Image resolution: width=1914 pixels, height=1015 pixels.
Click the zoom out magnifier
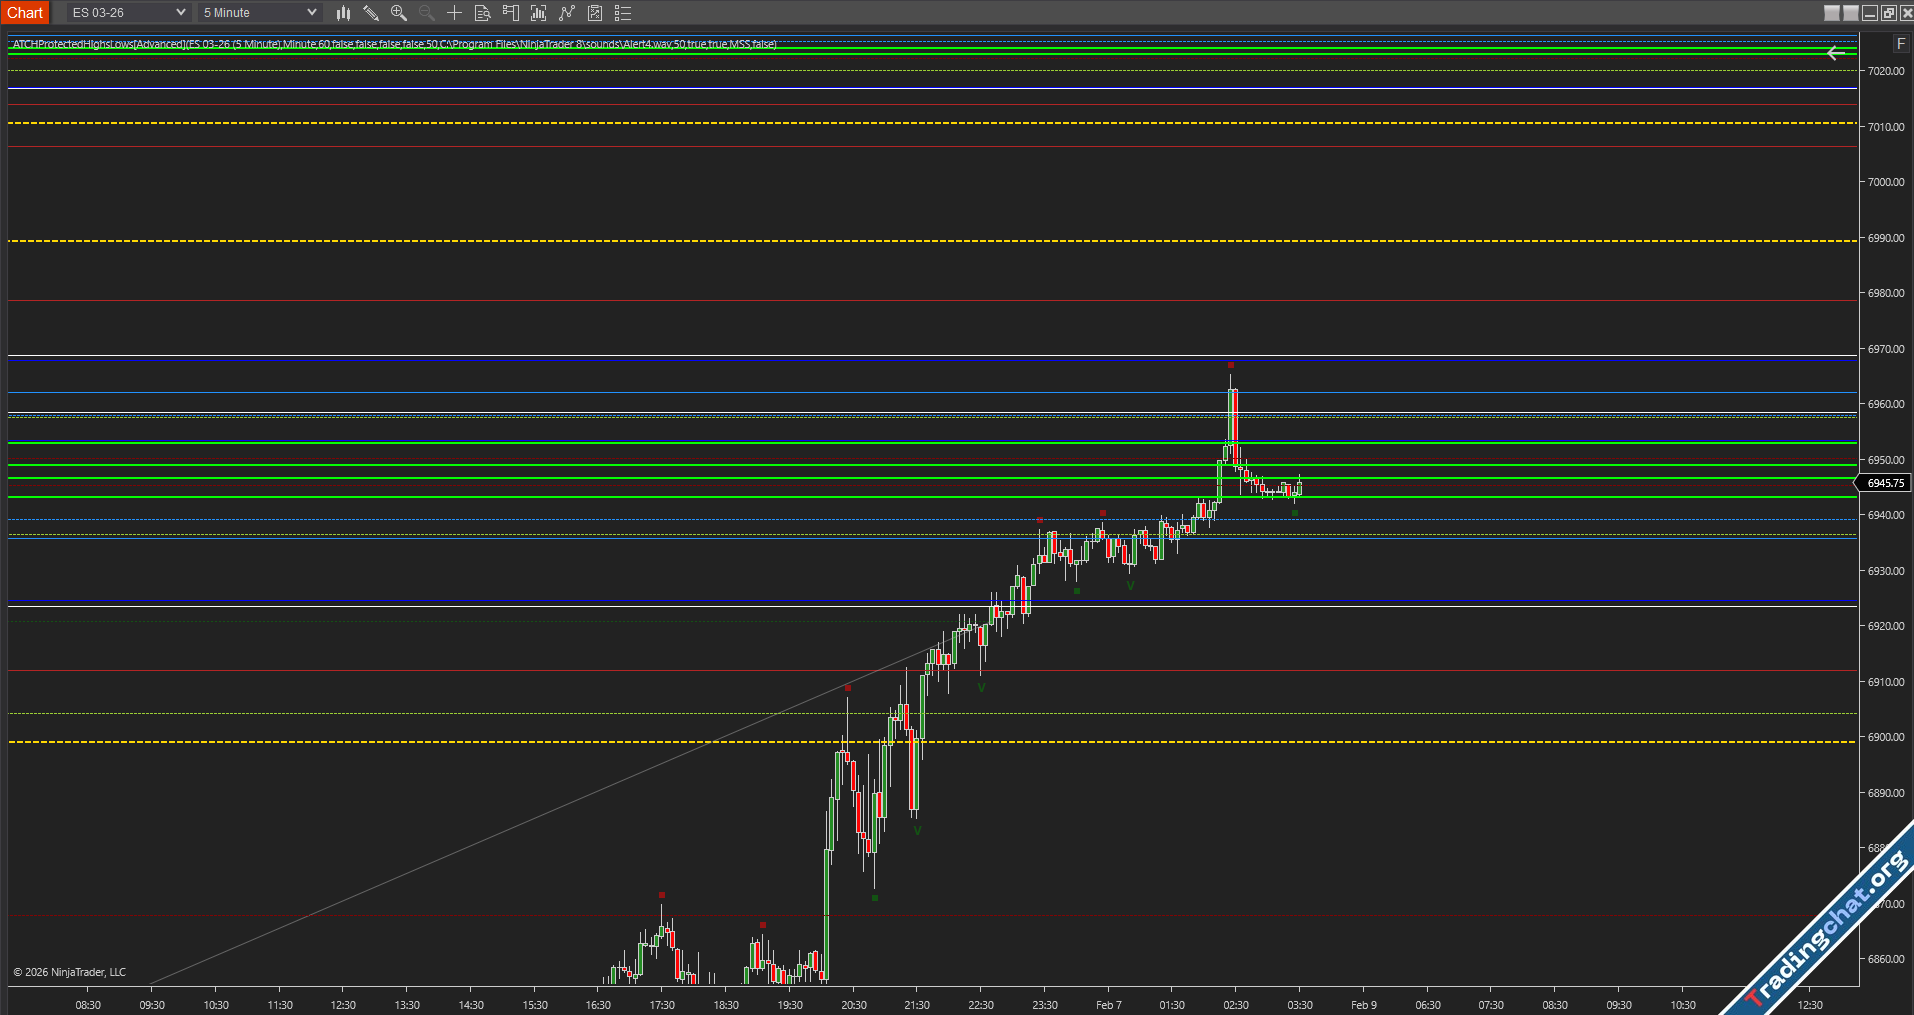click(x=427, y=13)
